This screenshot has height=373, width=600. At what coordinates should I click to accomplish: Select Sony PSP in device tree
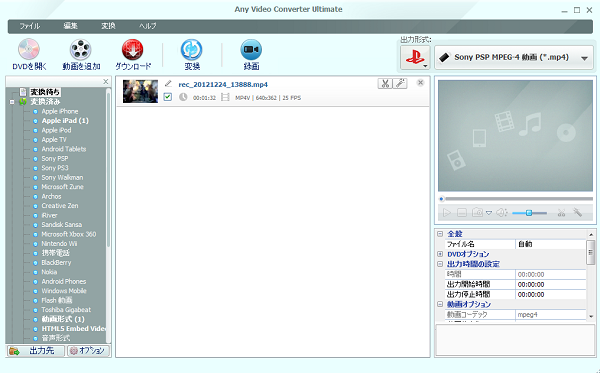(x=55, y=159)
